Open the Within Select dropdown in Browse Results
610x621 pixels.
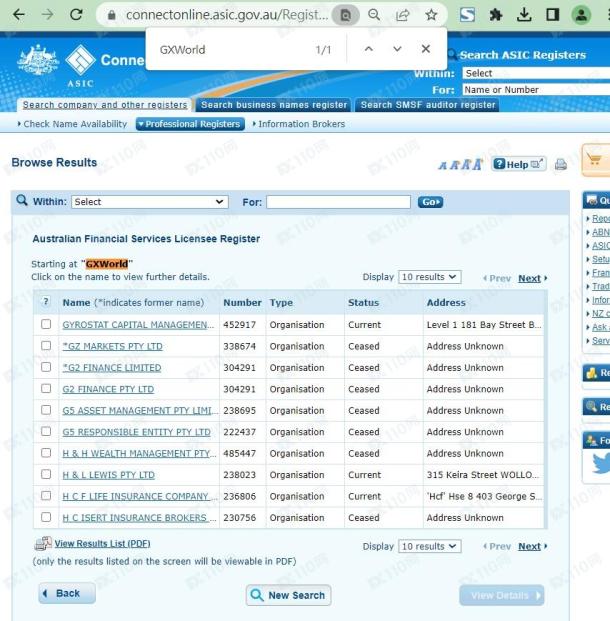tap(150, 202)
